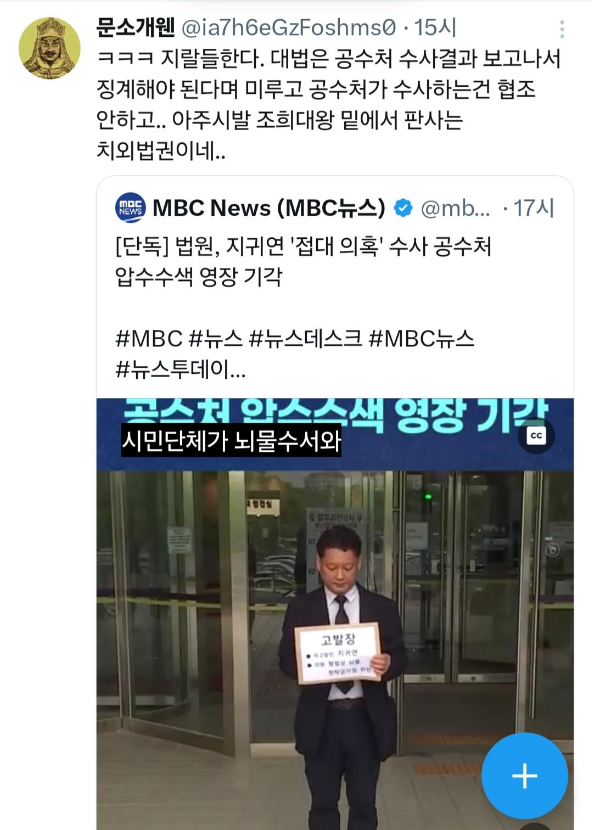Open the #뉴스 hashtag
This screenshot has height=830, width=592.
pyautogui.click(x=216, y=339)
